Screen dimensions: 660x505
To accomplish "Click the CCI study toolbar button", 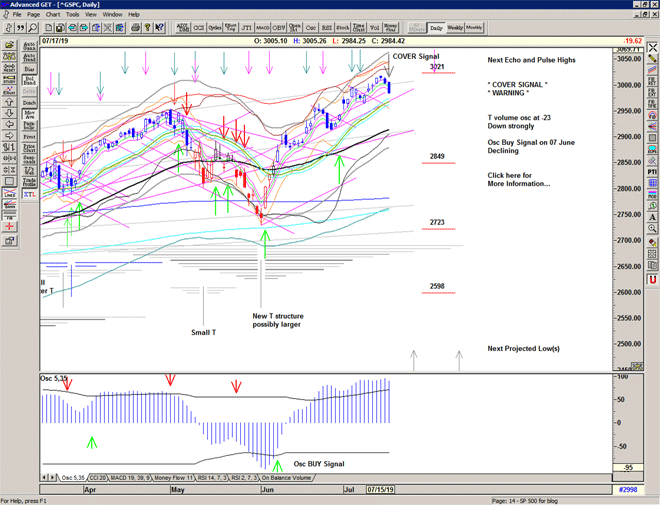I will [x=198, y=28].
